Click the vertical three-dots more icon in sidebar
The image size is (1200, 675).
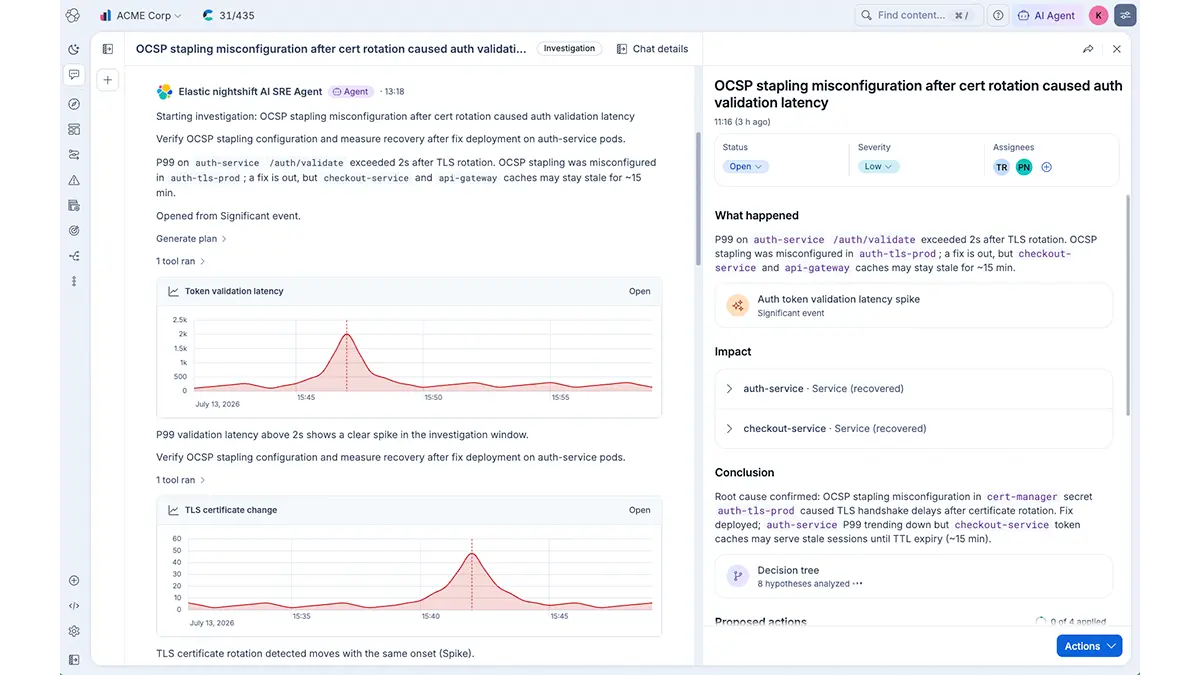pos(74,282)
